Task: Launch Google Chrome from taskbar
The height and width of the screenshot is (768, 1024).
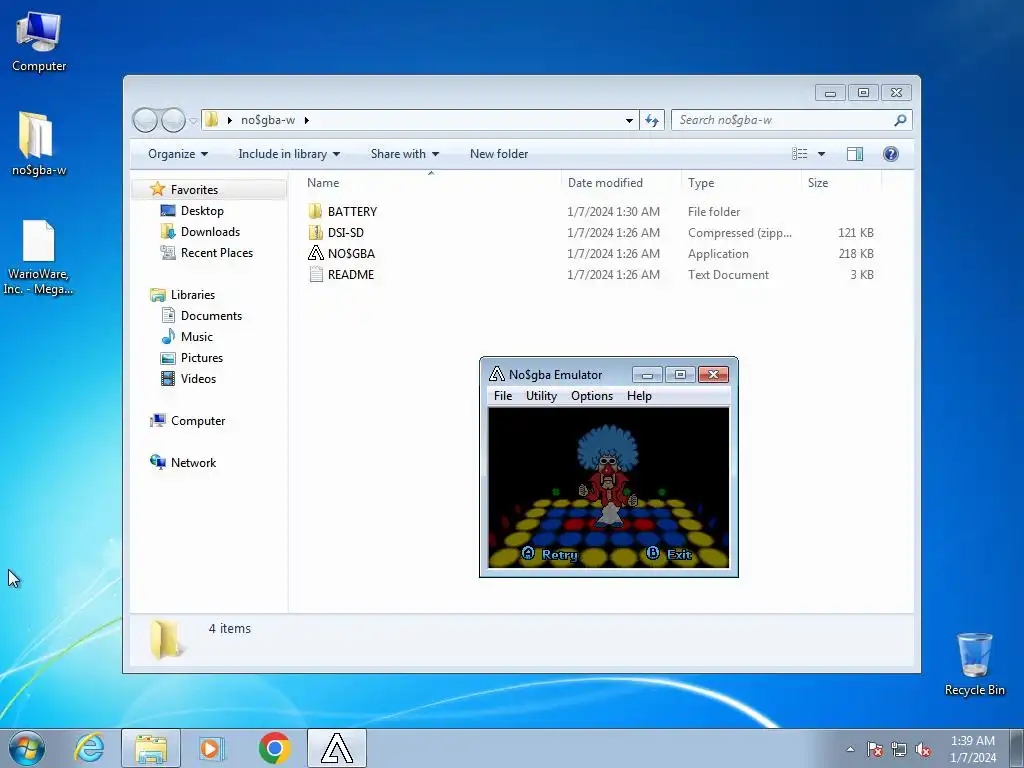Action: (274, 748)
